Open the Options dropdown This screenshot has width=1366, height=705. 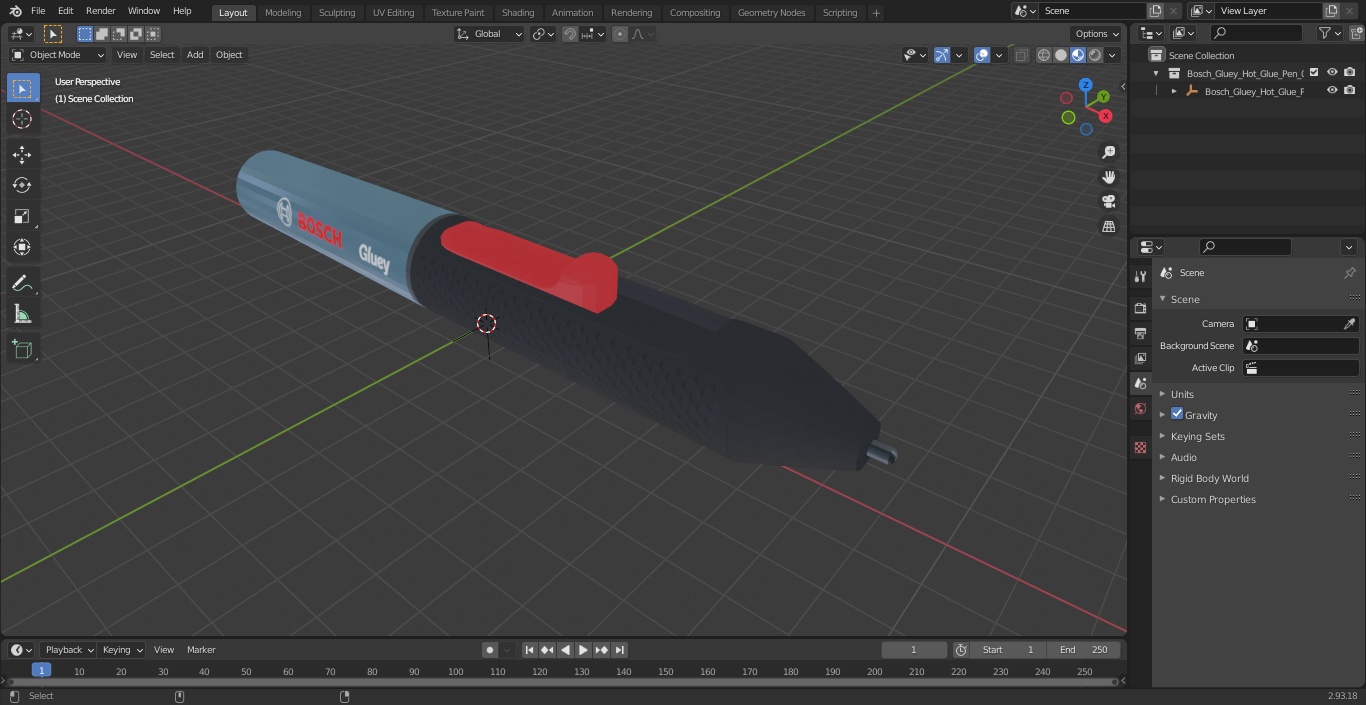1097,34
